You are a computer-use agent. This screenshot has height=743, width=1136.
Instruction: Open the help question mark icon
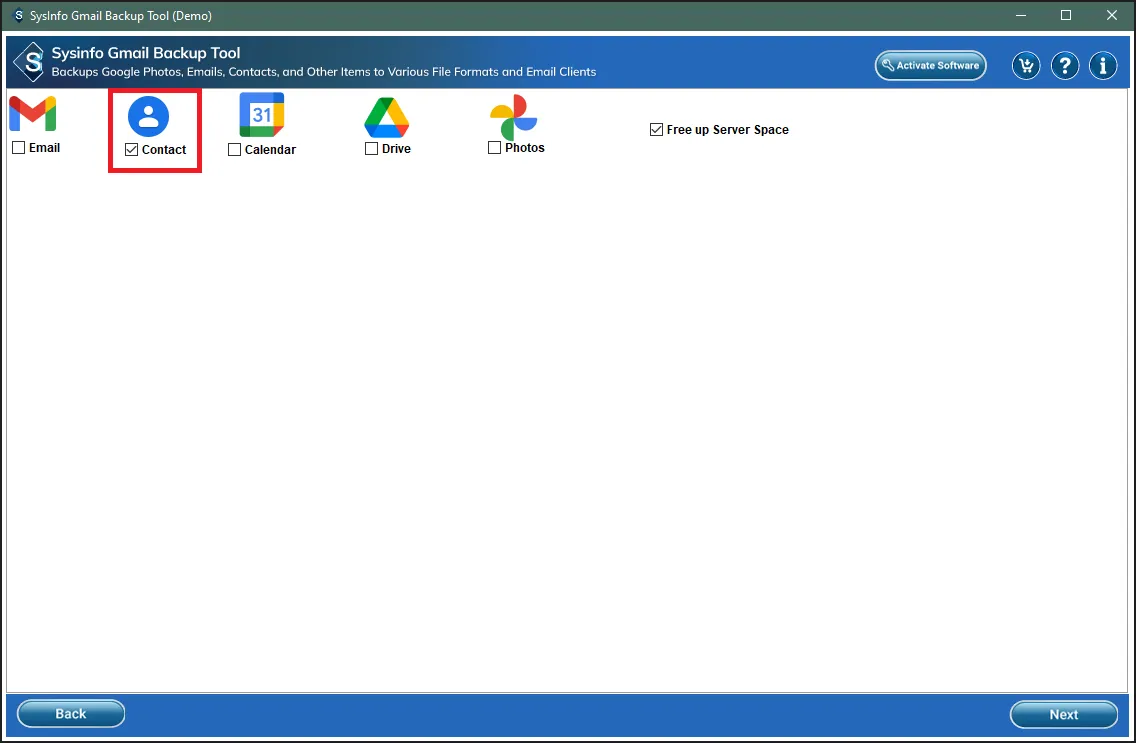point(1064,66)
